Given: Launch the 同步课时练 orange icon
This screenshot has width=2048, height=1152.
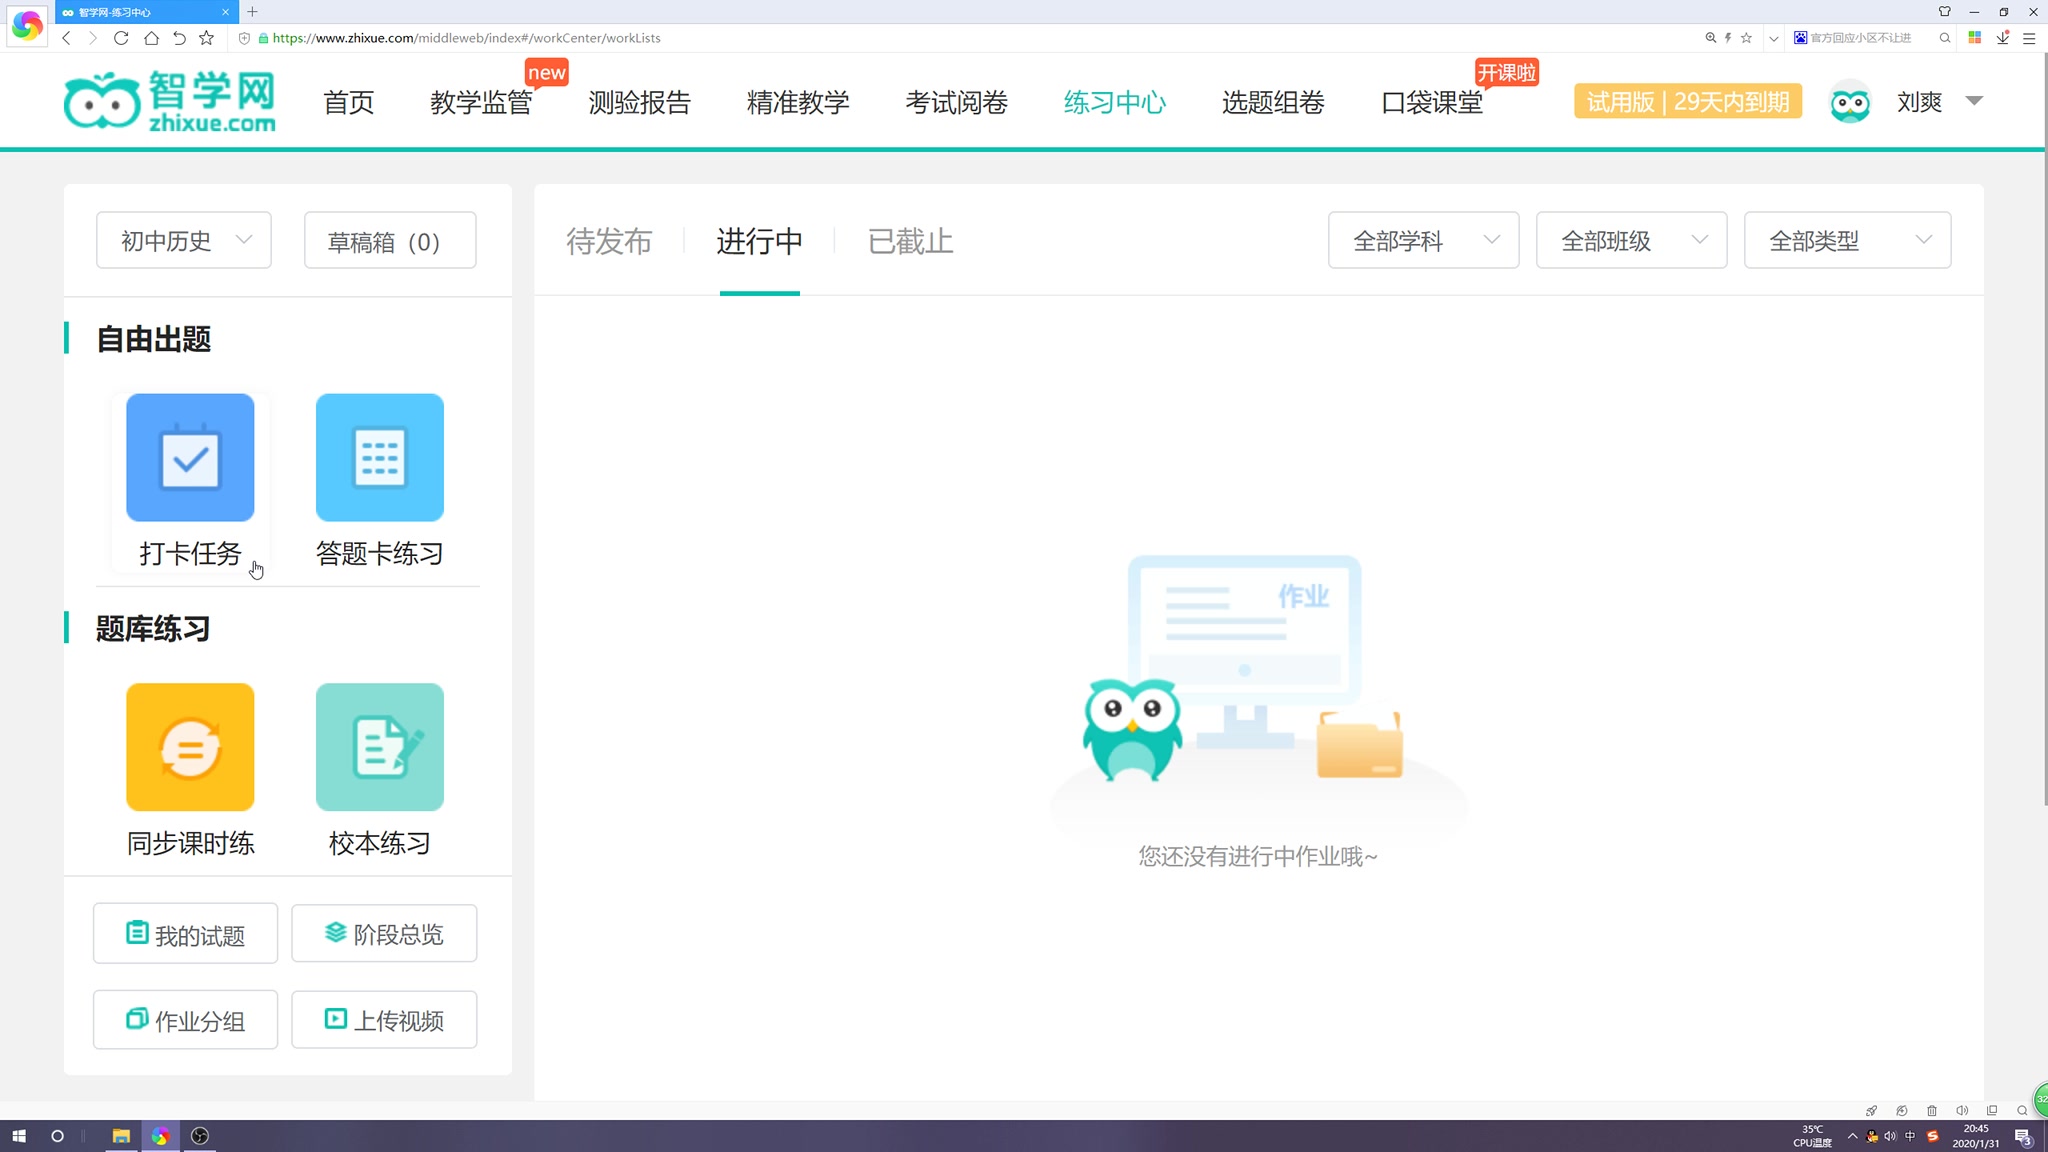Looking at the screenshot, I should pos(190,747).
